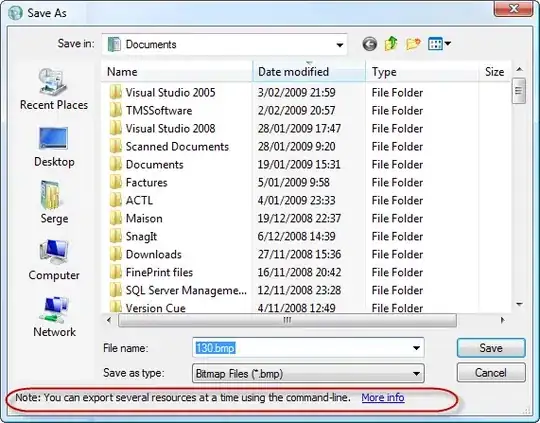The height and width of the screenshot is (423, 540).
Task: Select the Visual Studio 2005 folder icon
Action: pyautogui.click(x=115, y=92)
